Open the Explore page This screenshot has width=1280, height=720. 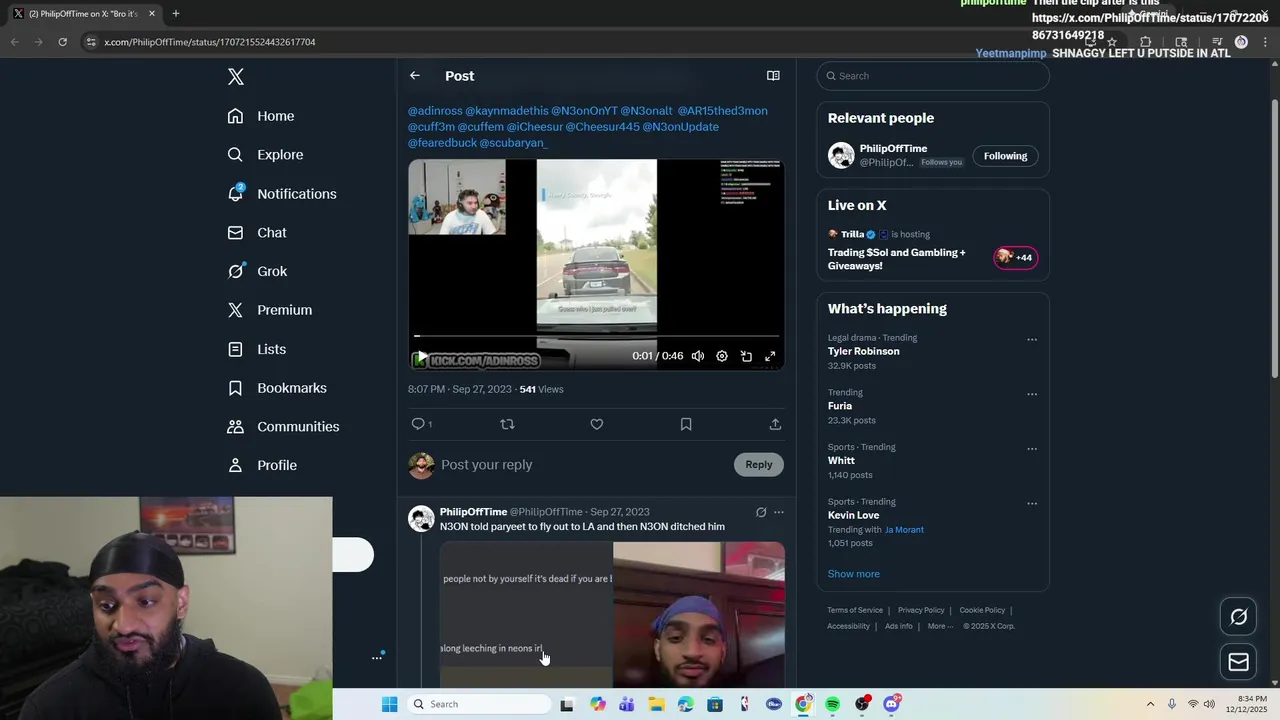click(265, 155)
